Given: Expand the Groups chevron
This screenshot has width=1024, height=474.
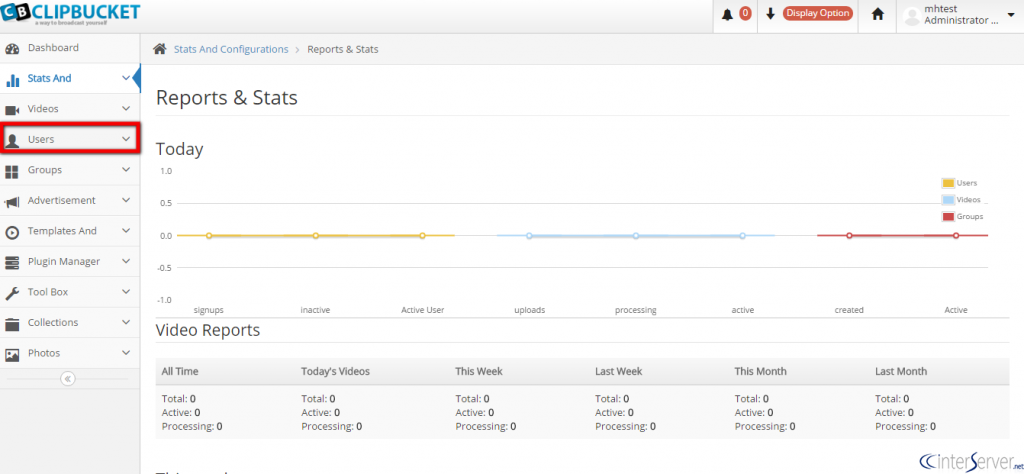Looking at the screenshot, I should [126, 170].
